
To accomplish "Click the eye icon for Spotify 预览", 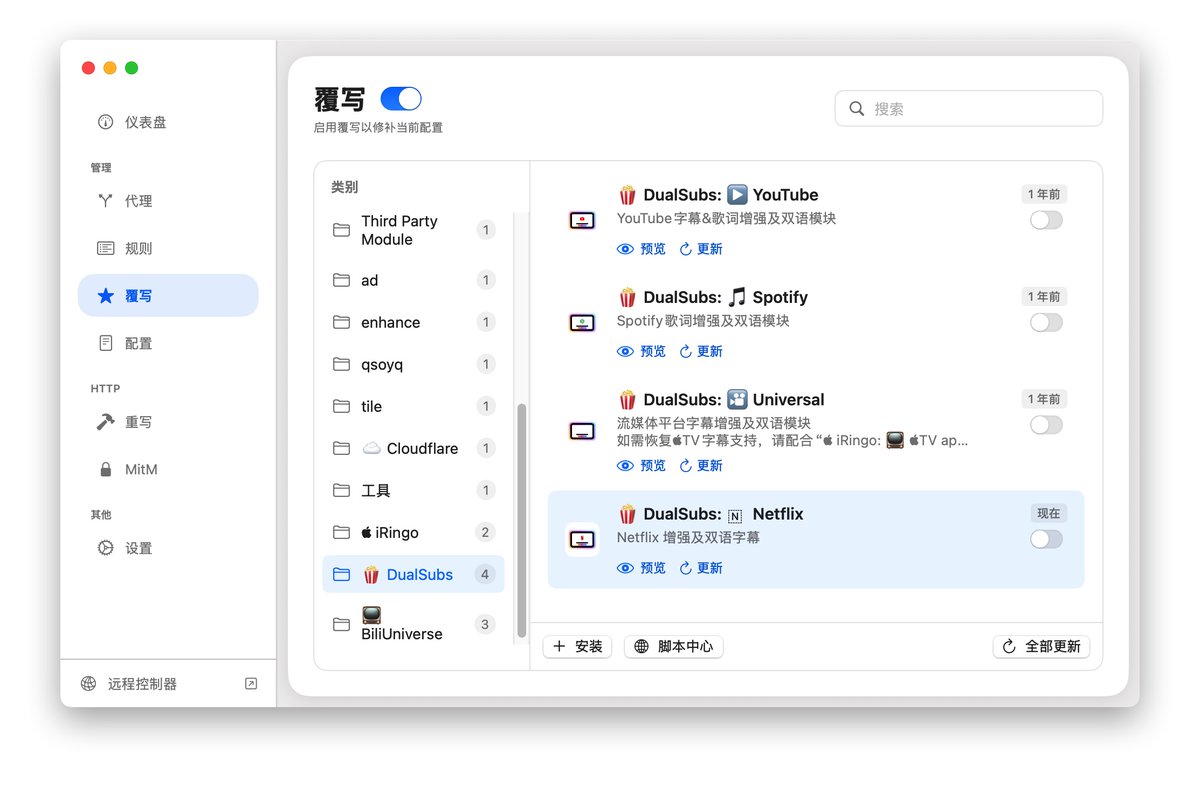I will pyautogui.click(x=626, y=351).
